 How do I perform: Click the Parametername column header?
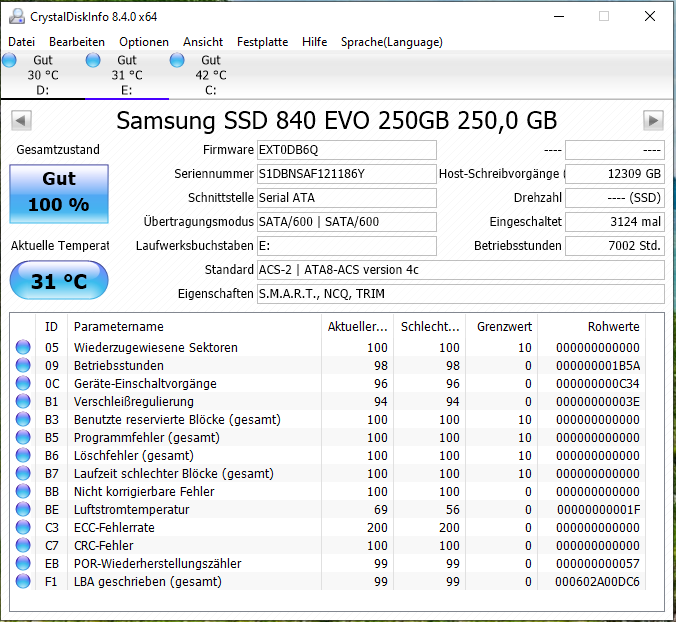[x=194, y=327]
